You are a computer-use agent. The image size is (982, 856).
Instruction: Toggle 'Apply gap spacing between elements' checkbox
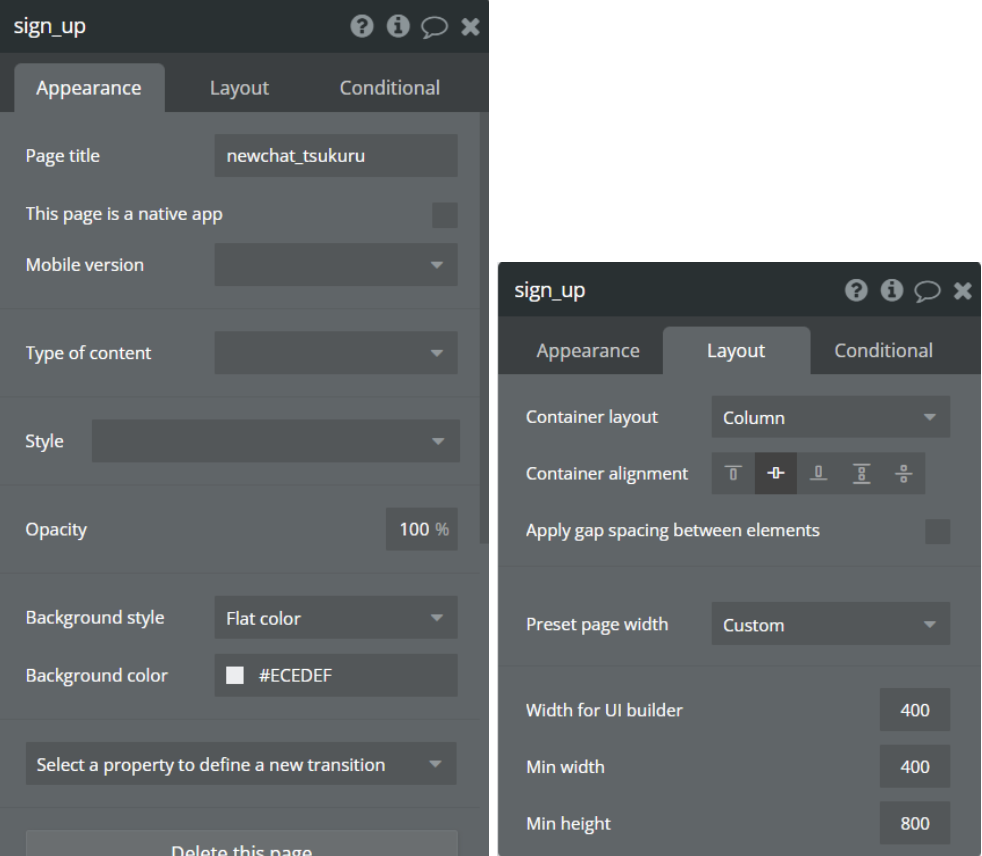937,531
